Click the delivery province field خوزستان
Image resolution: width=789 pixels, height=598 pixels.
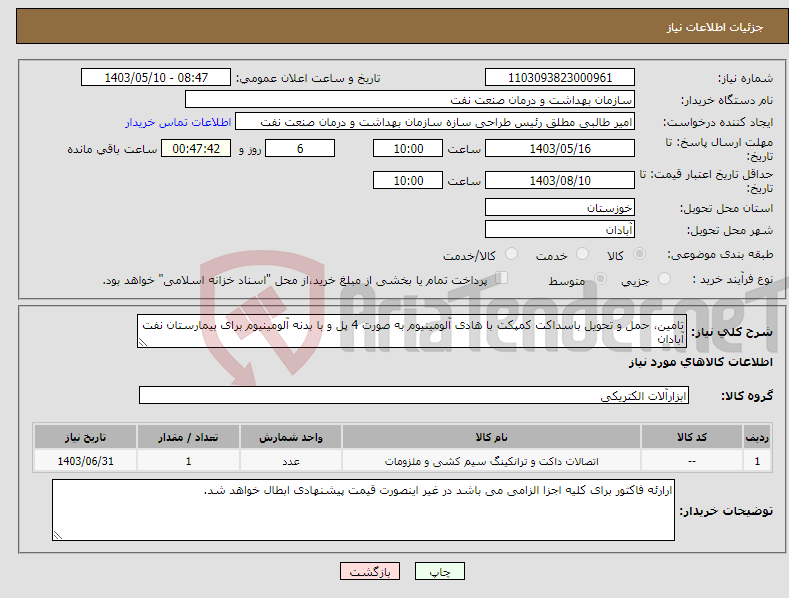coord(560,207)
